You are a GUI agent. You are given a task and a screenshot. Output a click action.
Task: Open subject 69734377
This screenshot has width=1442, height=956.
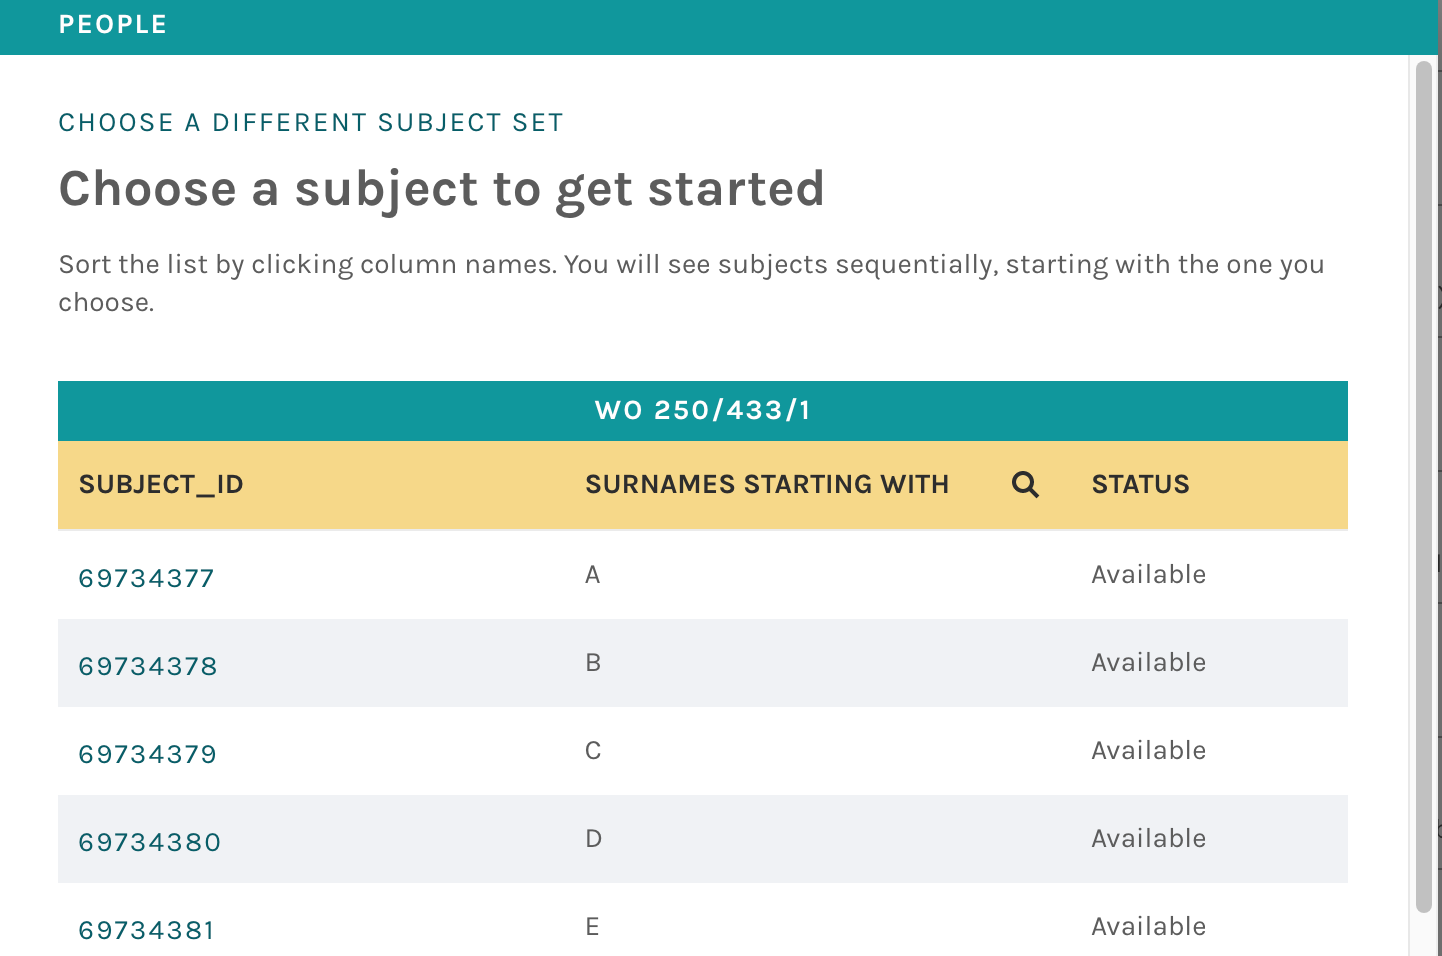(x=147, y=579)
